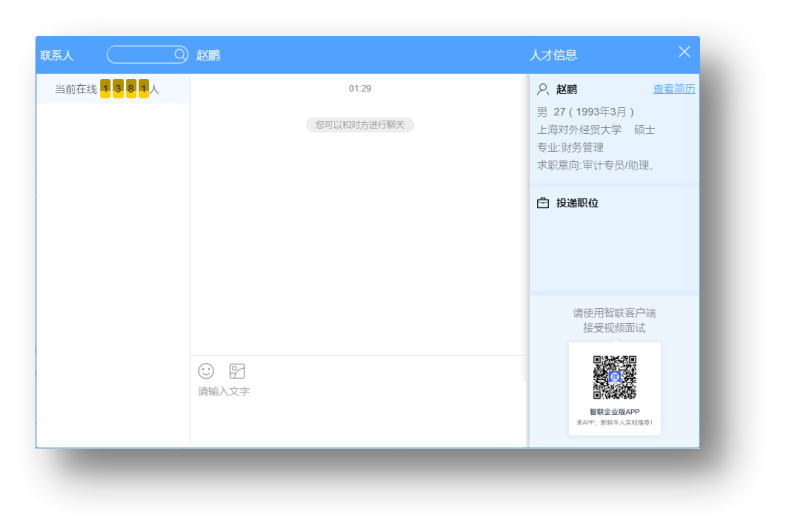The image size is (785, 532).
Task: Open the emoji picker in chat toolbar
Action: (x=206, y=371)
